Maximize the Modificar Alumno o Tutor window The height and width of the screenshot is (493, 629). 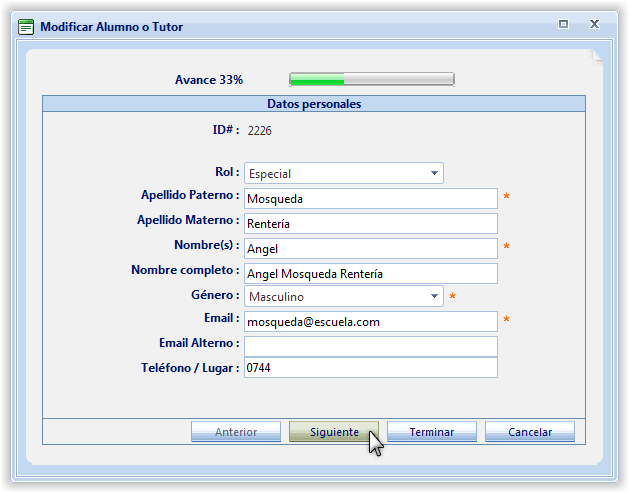coord(563,24)
